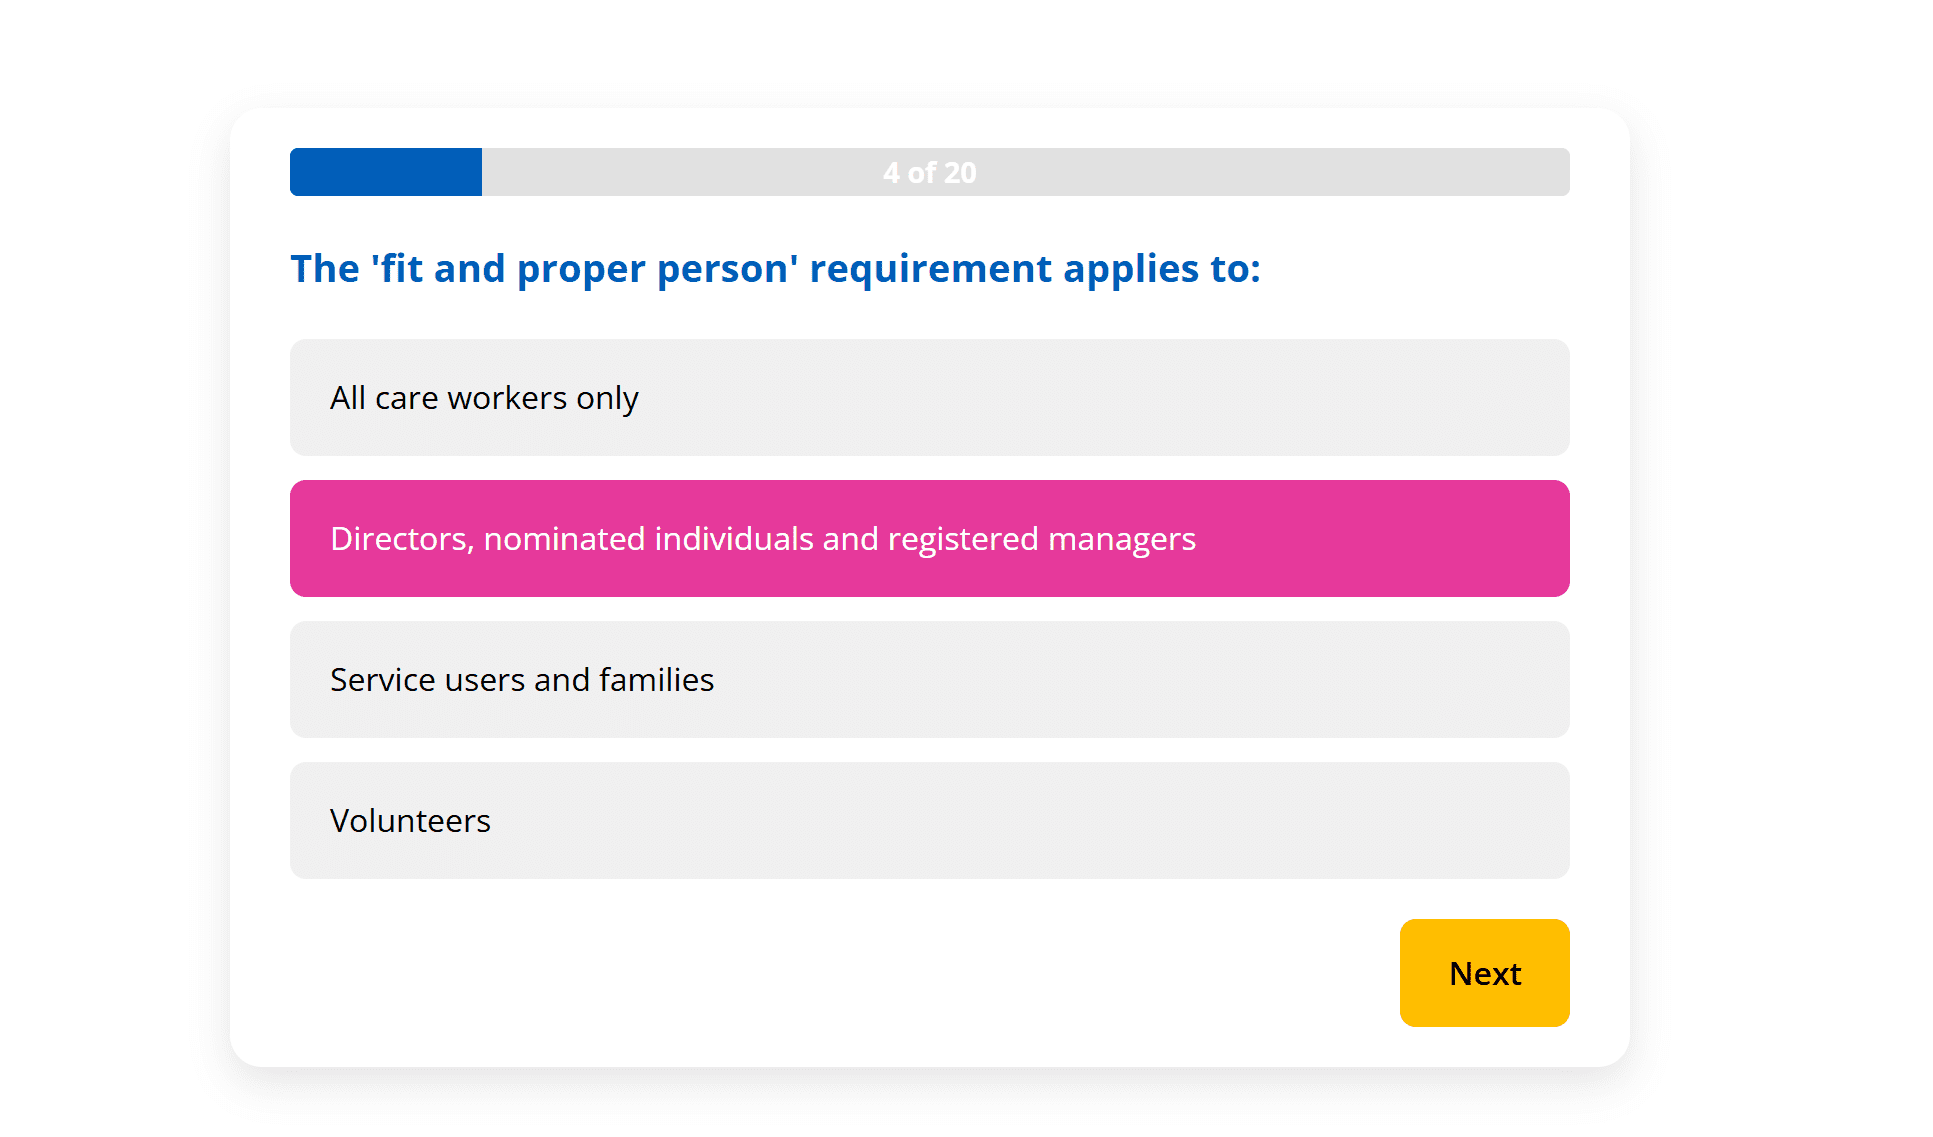Click the yellow Next button
Viewport: 1933px width, 1137px height.
tap(1484, 972)
